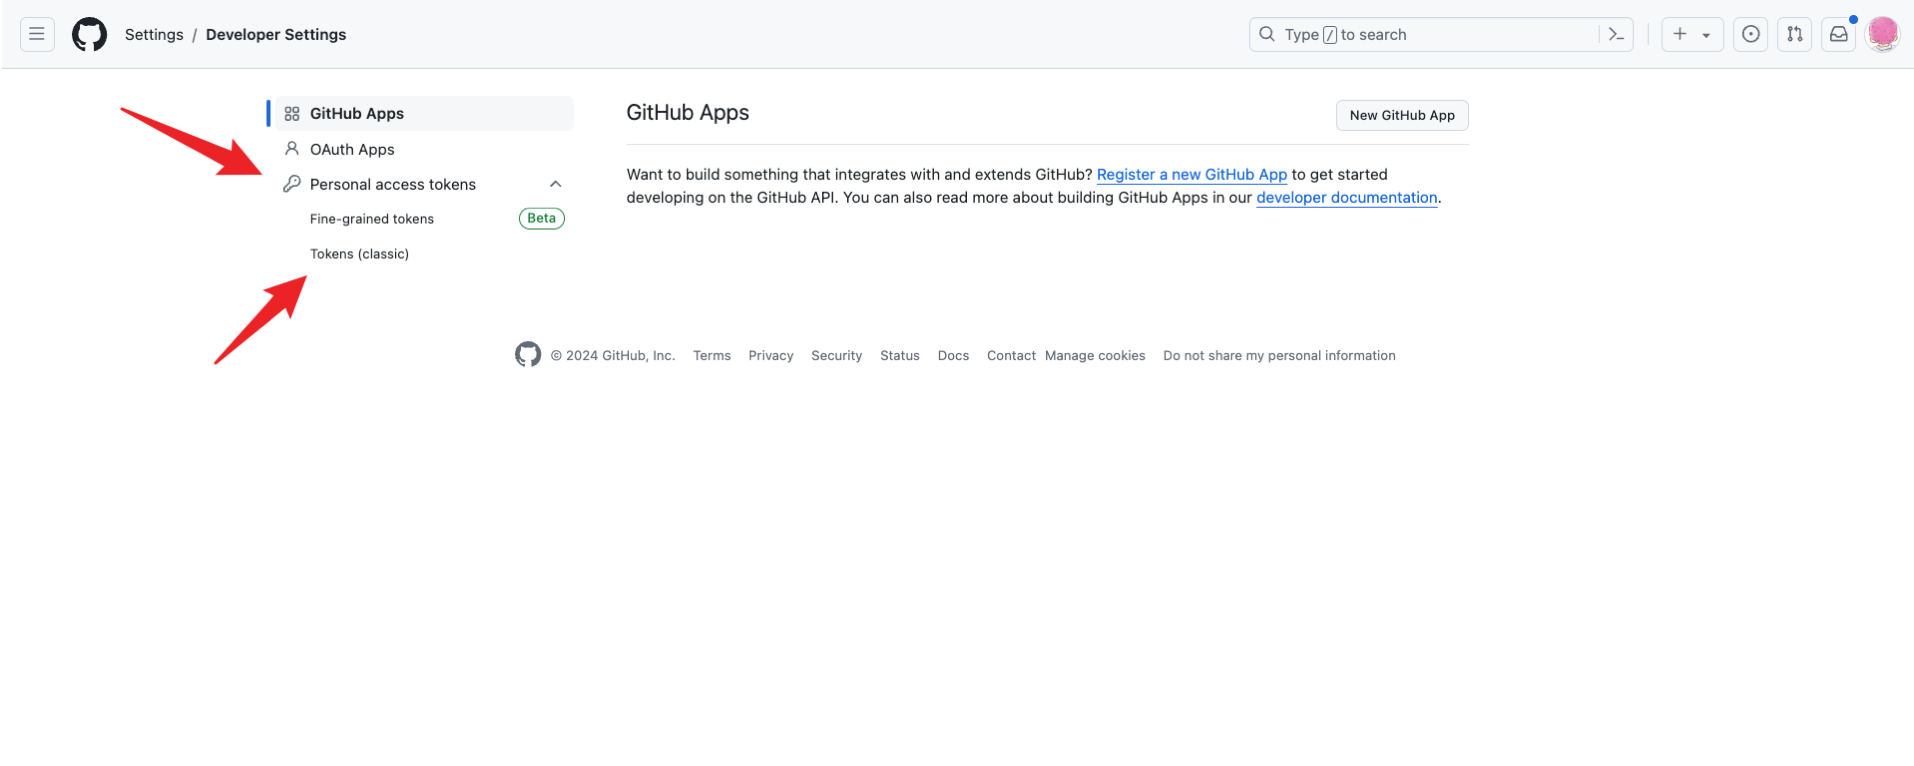This screenshot has height=766, width=1914.
Task: Open the Terms footer link
Action: (x=712, y=355)
